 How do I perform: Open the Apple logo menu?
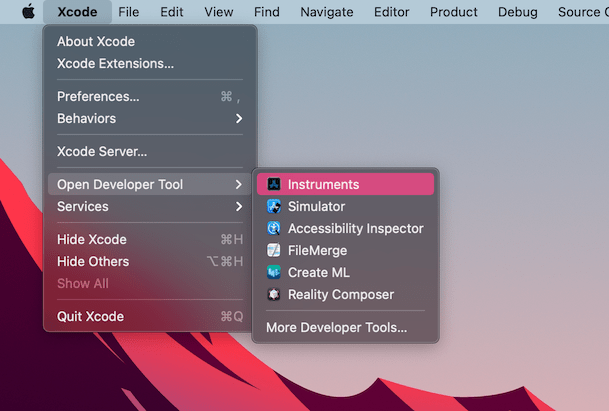[x=27, y=12]
